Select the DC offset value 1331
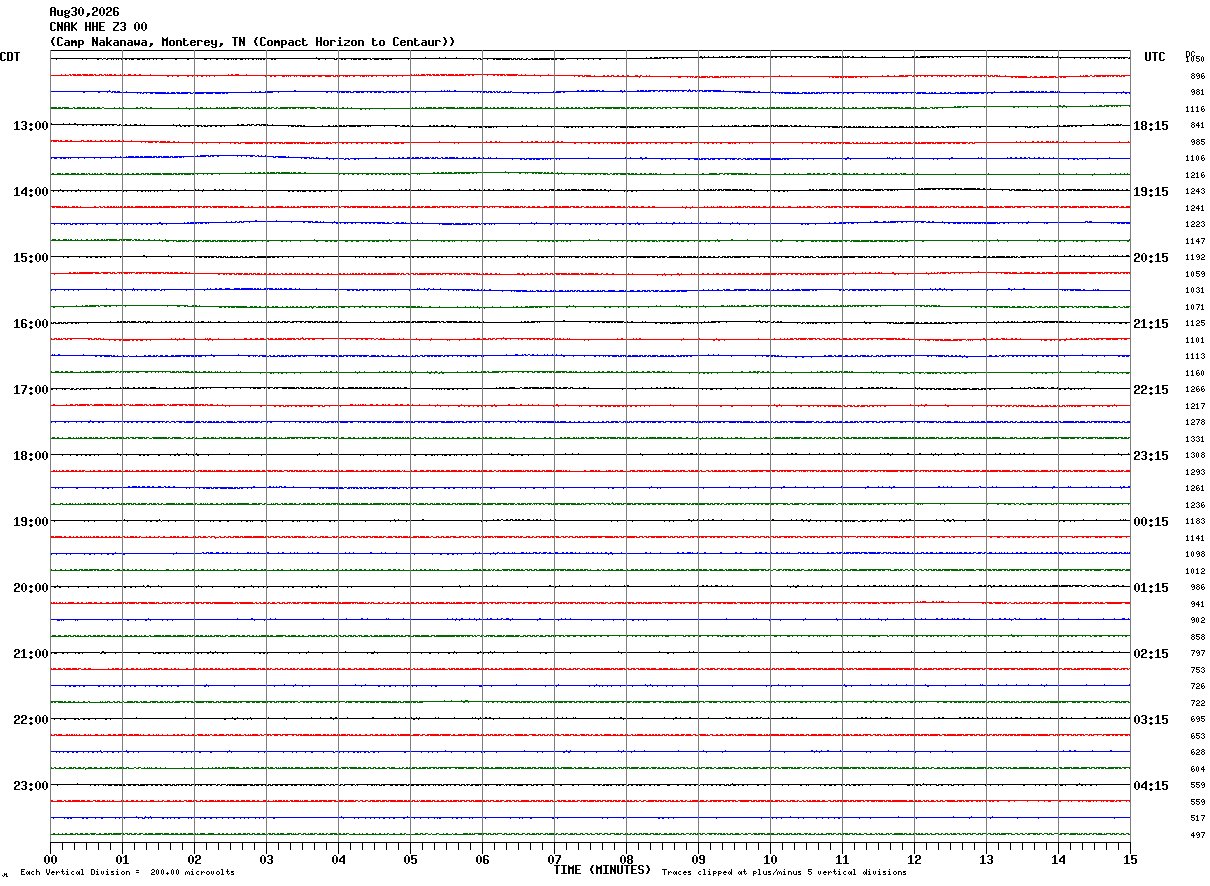The width and height of the screenshot is (1210, 886). (1195, 439)
